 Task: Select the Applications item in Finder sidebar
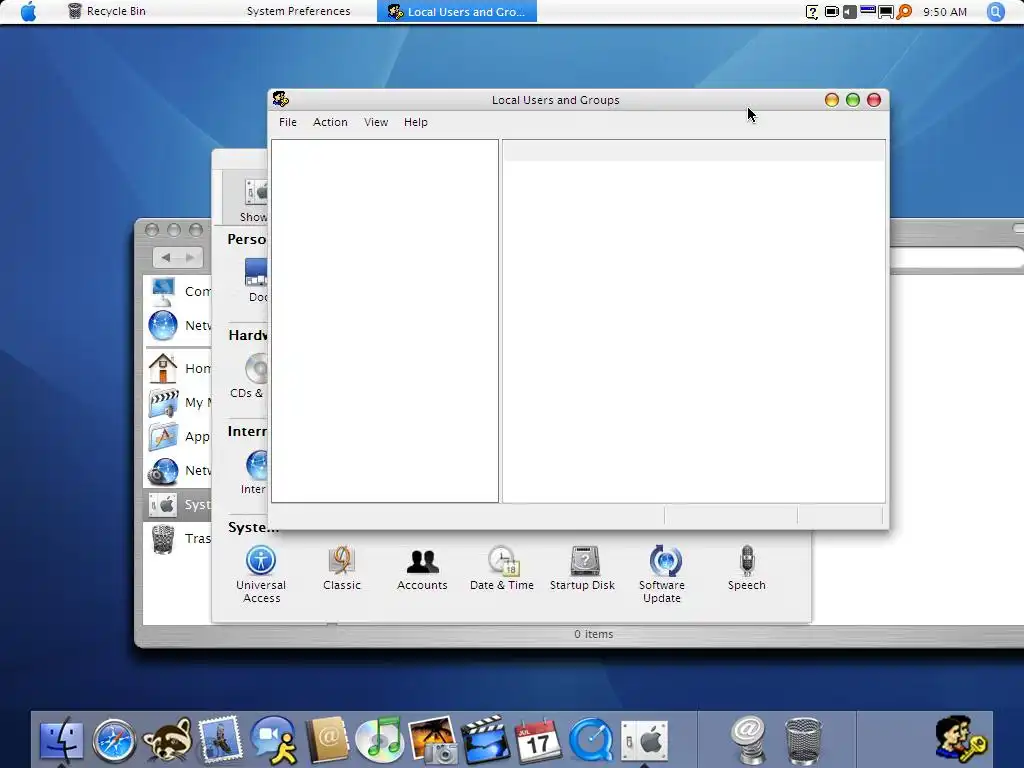[x=178, y=436]
